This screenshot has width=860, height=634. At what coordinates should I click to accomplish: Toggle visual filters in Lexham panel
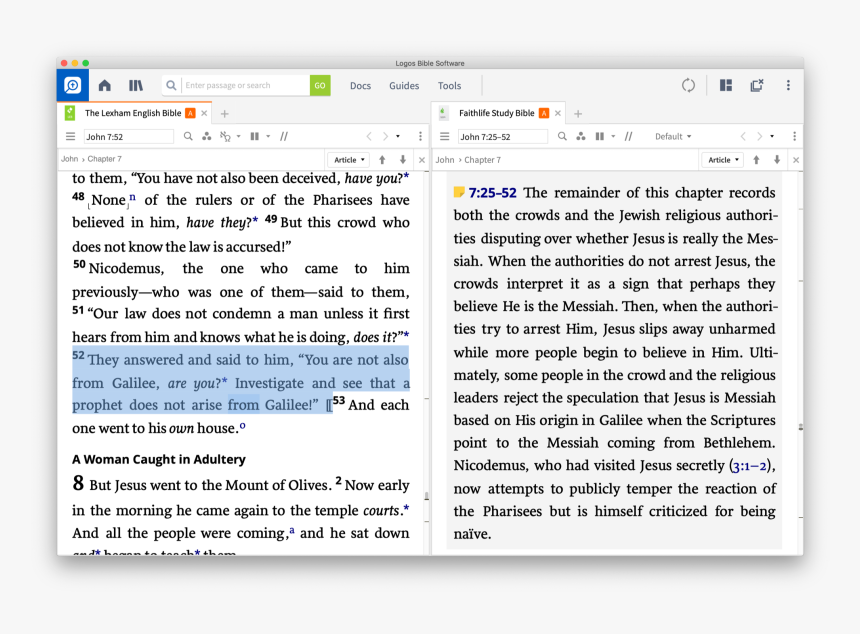pos(226,136)
